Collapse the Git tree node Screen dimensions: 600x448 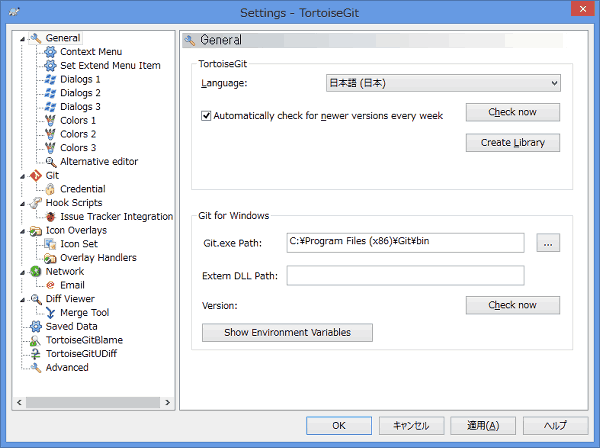coord(23,176)
